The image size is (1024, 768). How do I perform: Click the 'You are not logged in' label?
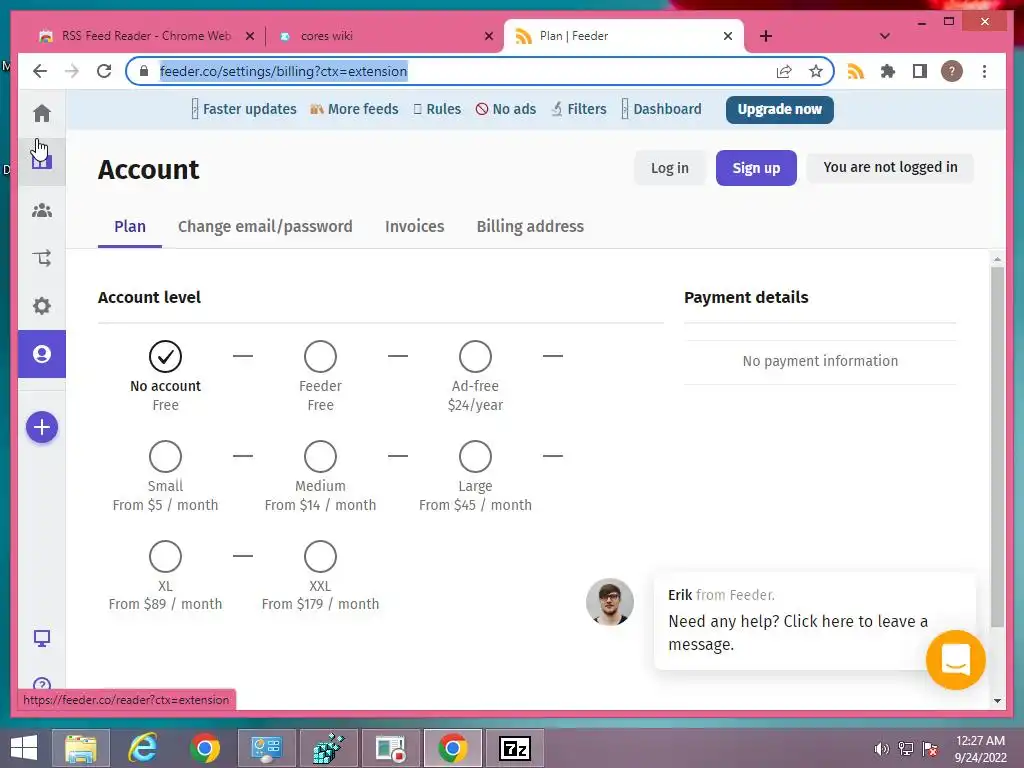[890, 167]
